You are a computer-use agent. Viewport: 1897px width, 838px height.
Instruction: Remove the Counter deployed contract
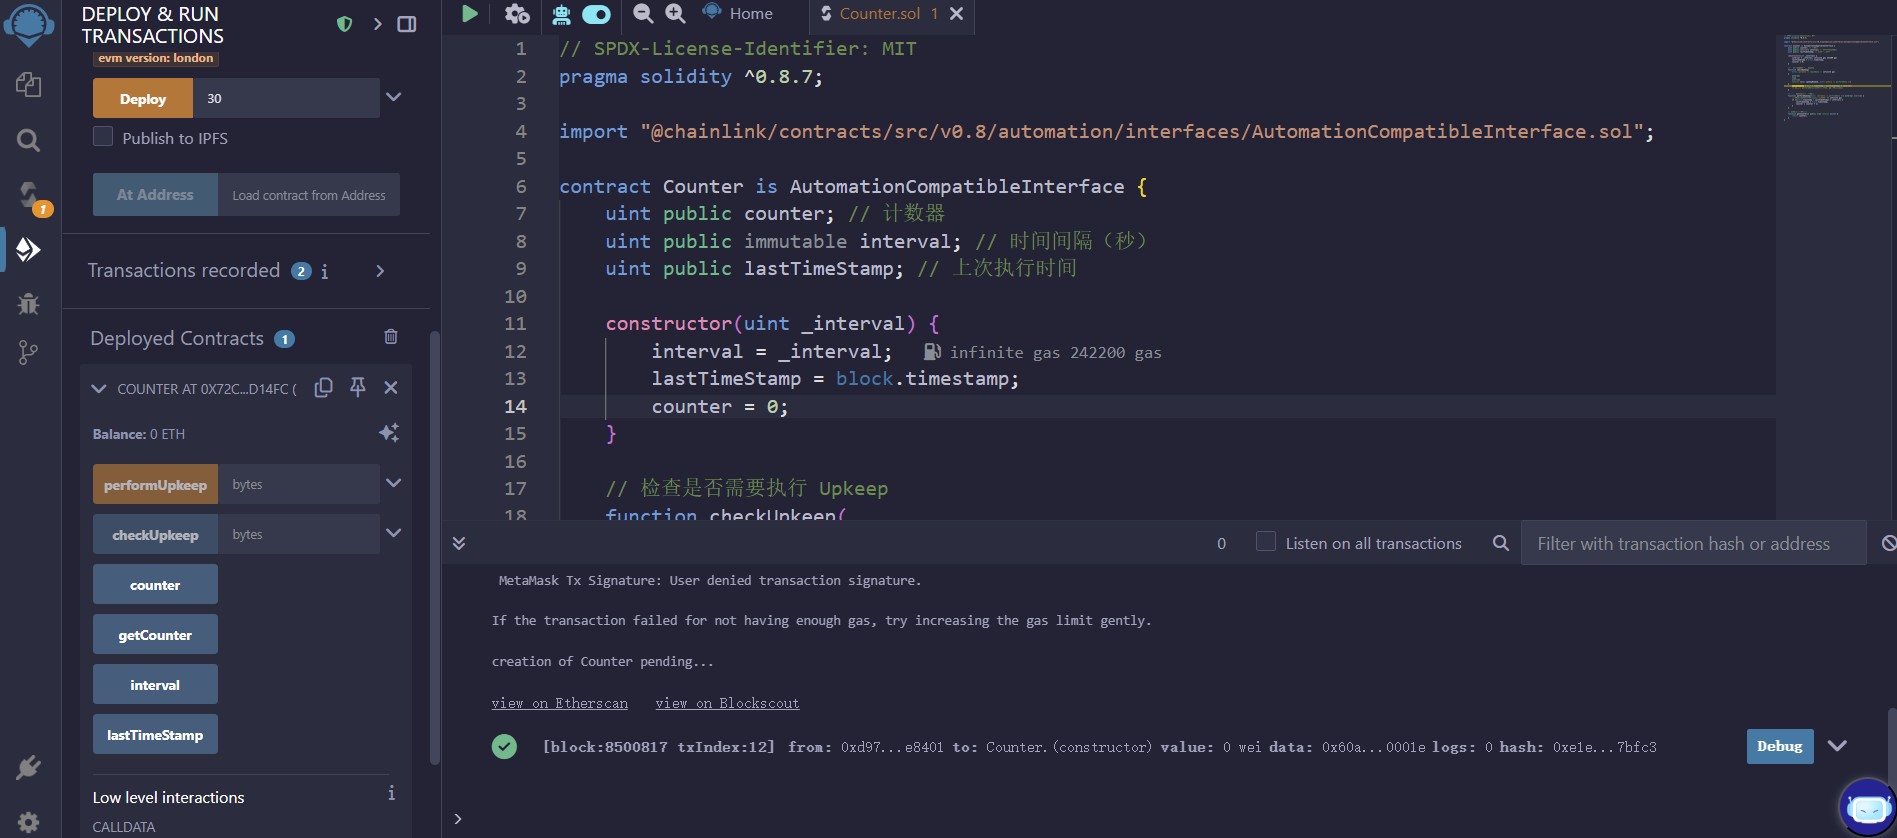[391, 387]
